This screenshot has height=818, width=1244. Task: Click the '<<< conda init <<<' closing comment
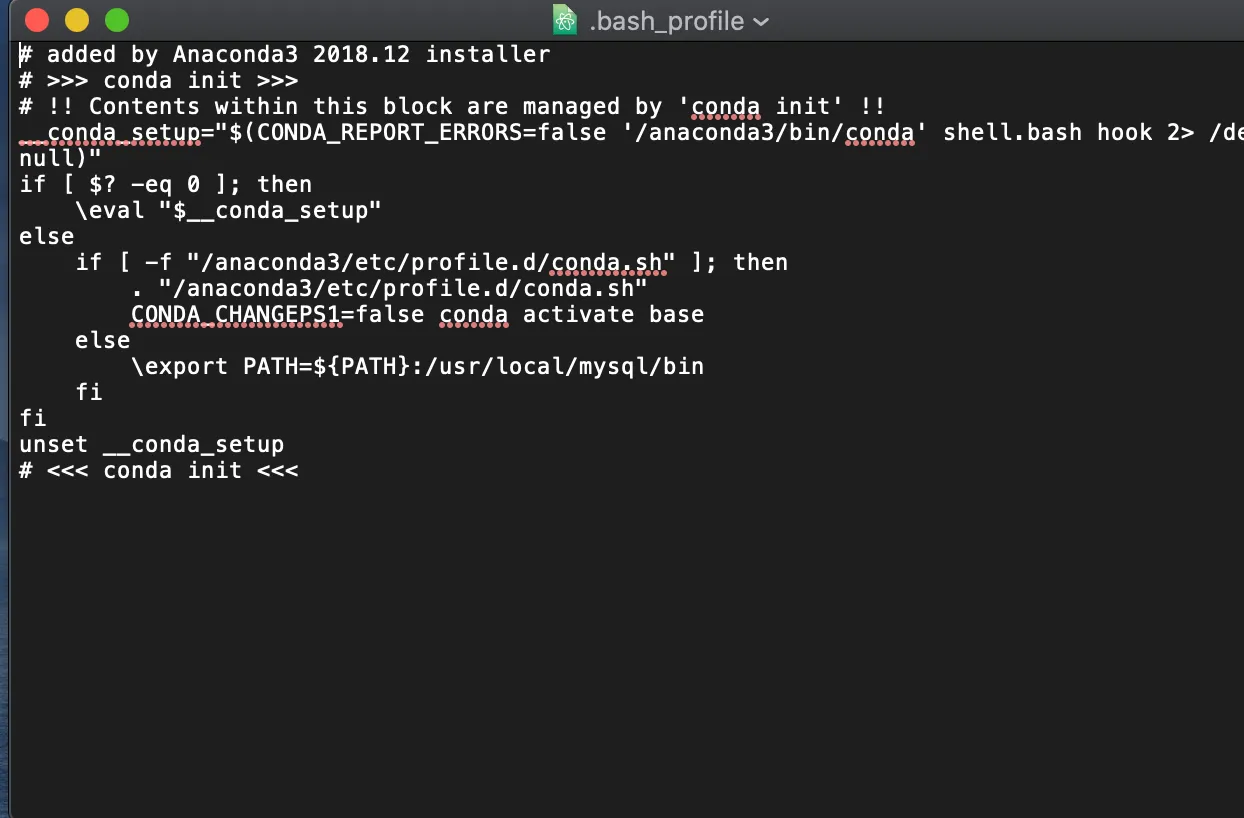point(172,470)
